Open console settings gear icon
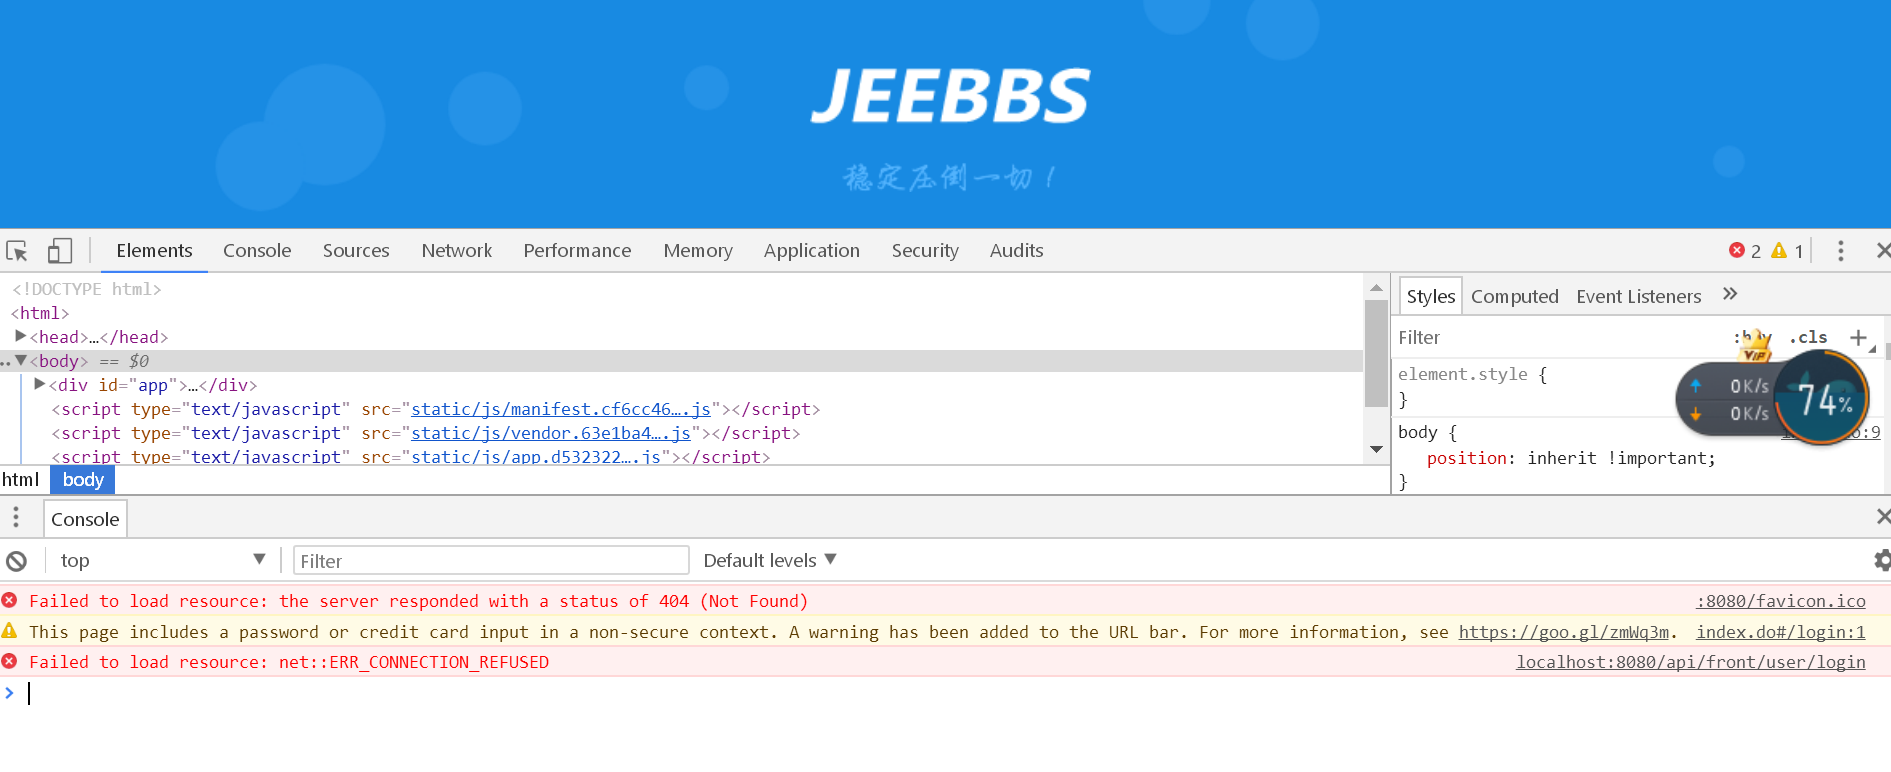 coord(1881,560)
